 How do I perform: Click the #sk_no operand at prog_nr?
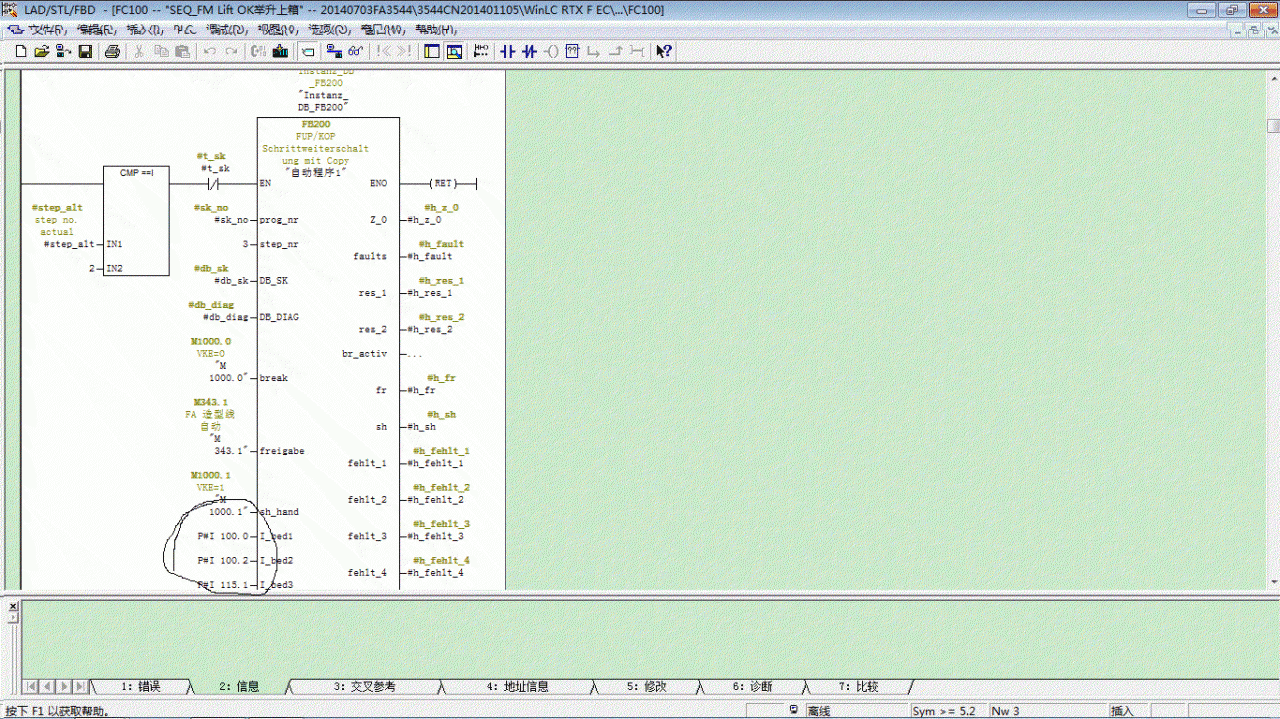click(x=231, y=220)
